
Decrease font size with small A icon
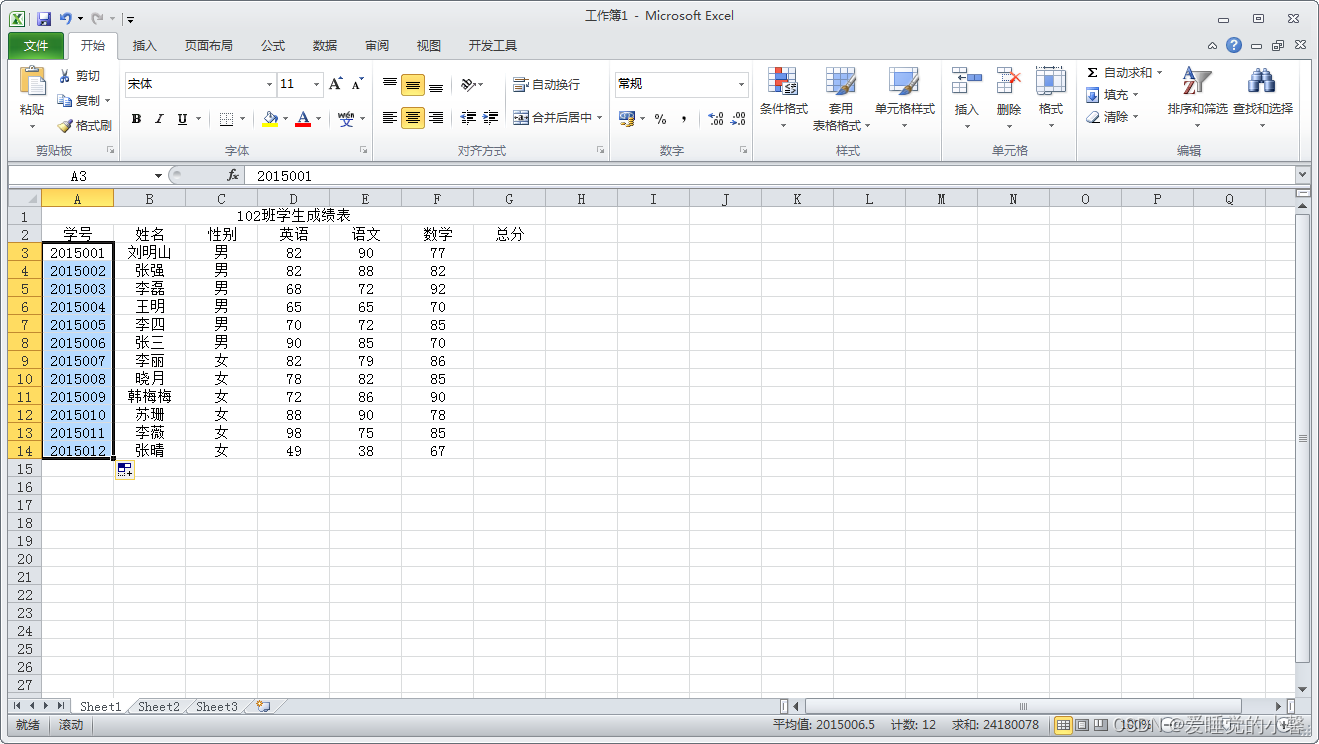357,84
